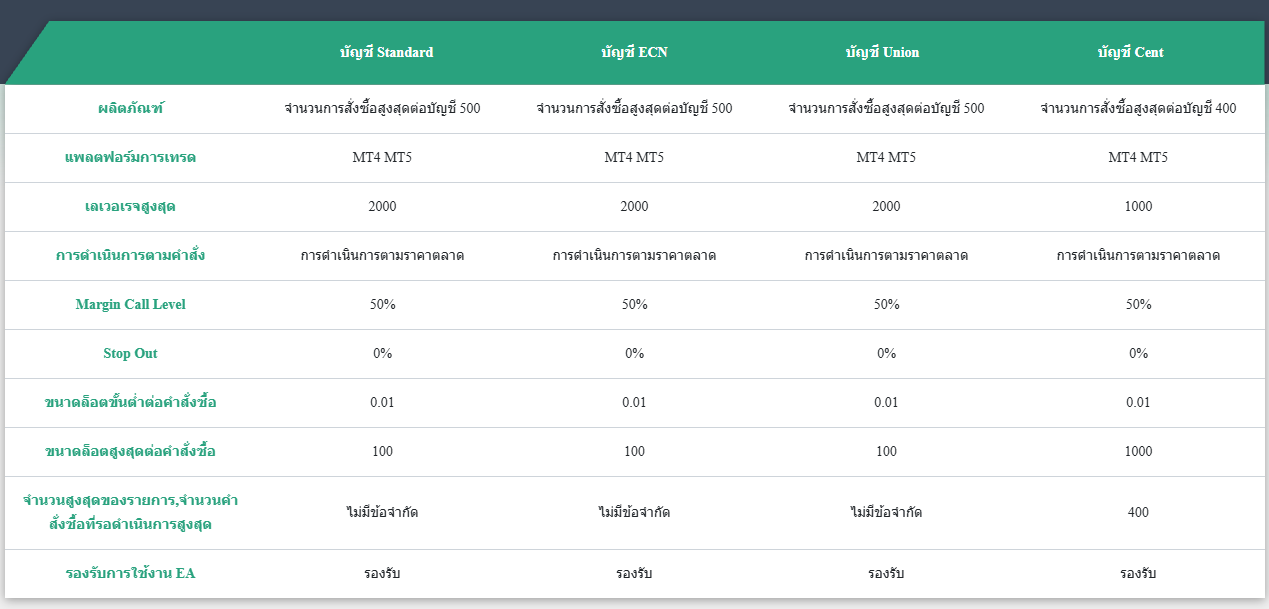Click the Margin Call Level row label
Image resolution: width=1269 pixels, height=609 pixels.
click(130, 304)
